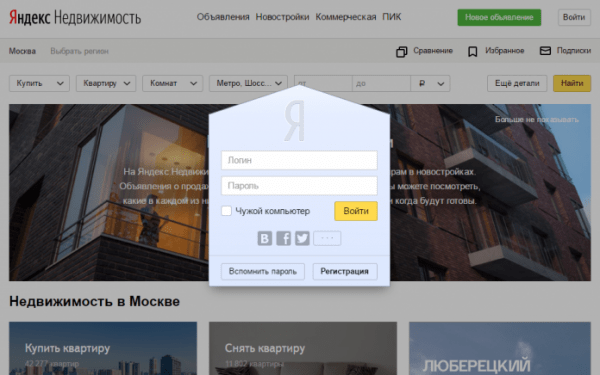
Task: Click Ещё детали filter button
Action: tap(517, 83)
